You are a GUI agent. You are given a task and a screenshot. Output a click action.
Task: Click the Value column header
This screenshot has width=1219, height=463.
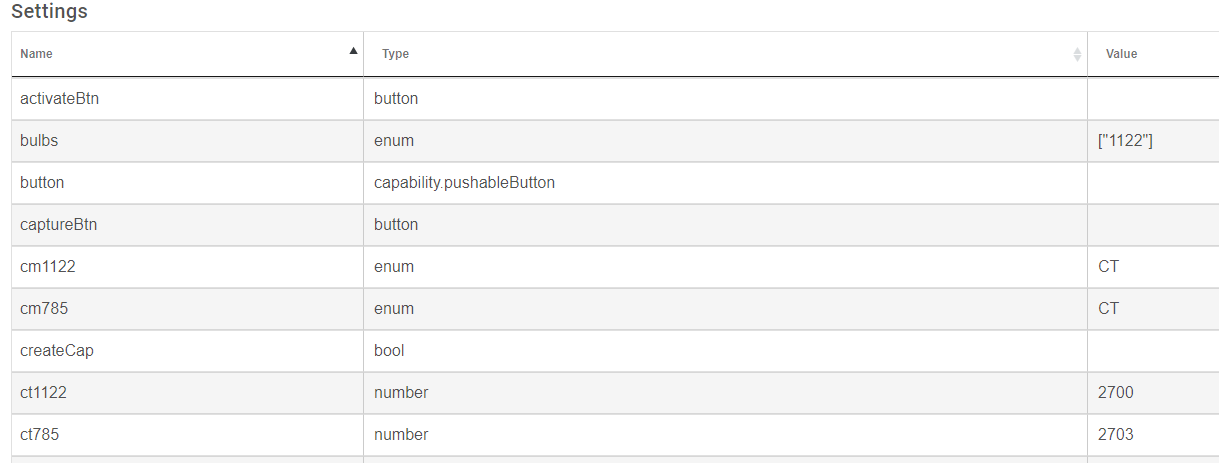1153,54
